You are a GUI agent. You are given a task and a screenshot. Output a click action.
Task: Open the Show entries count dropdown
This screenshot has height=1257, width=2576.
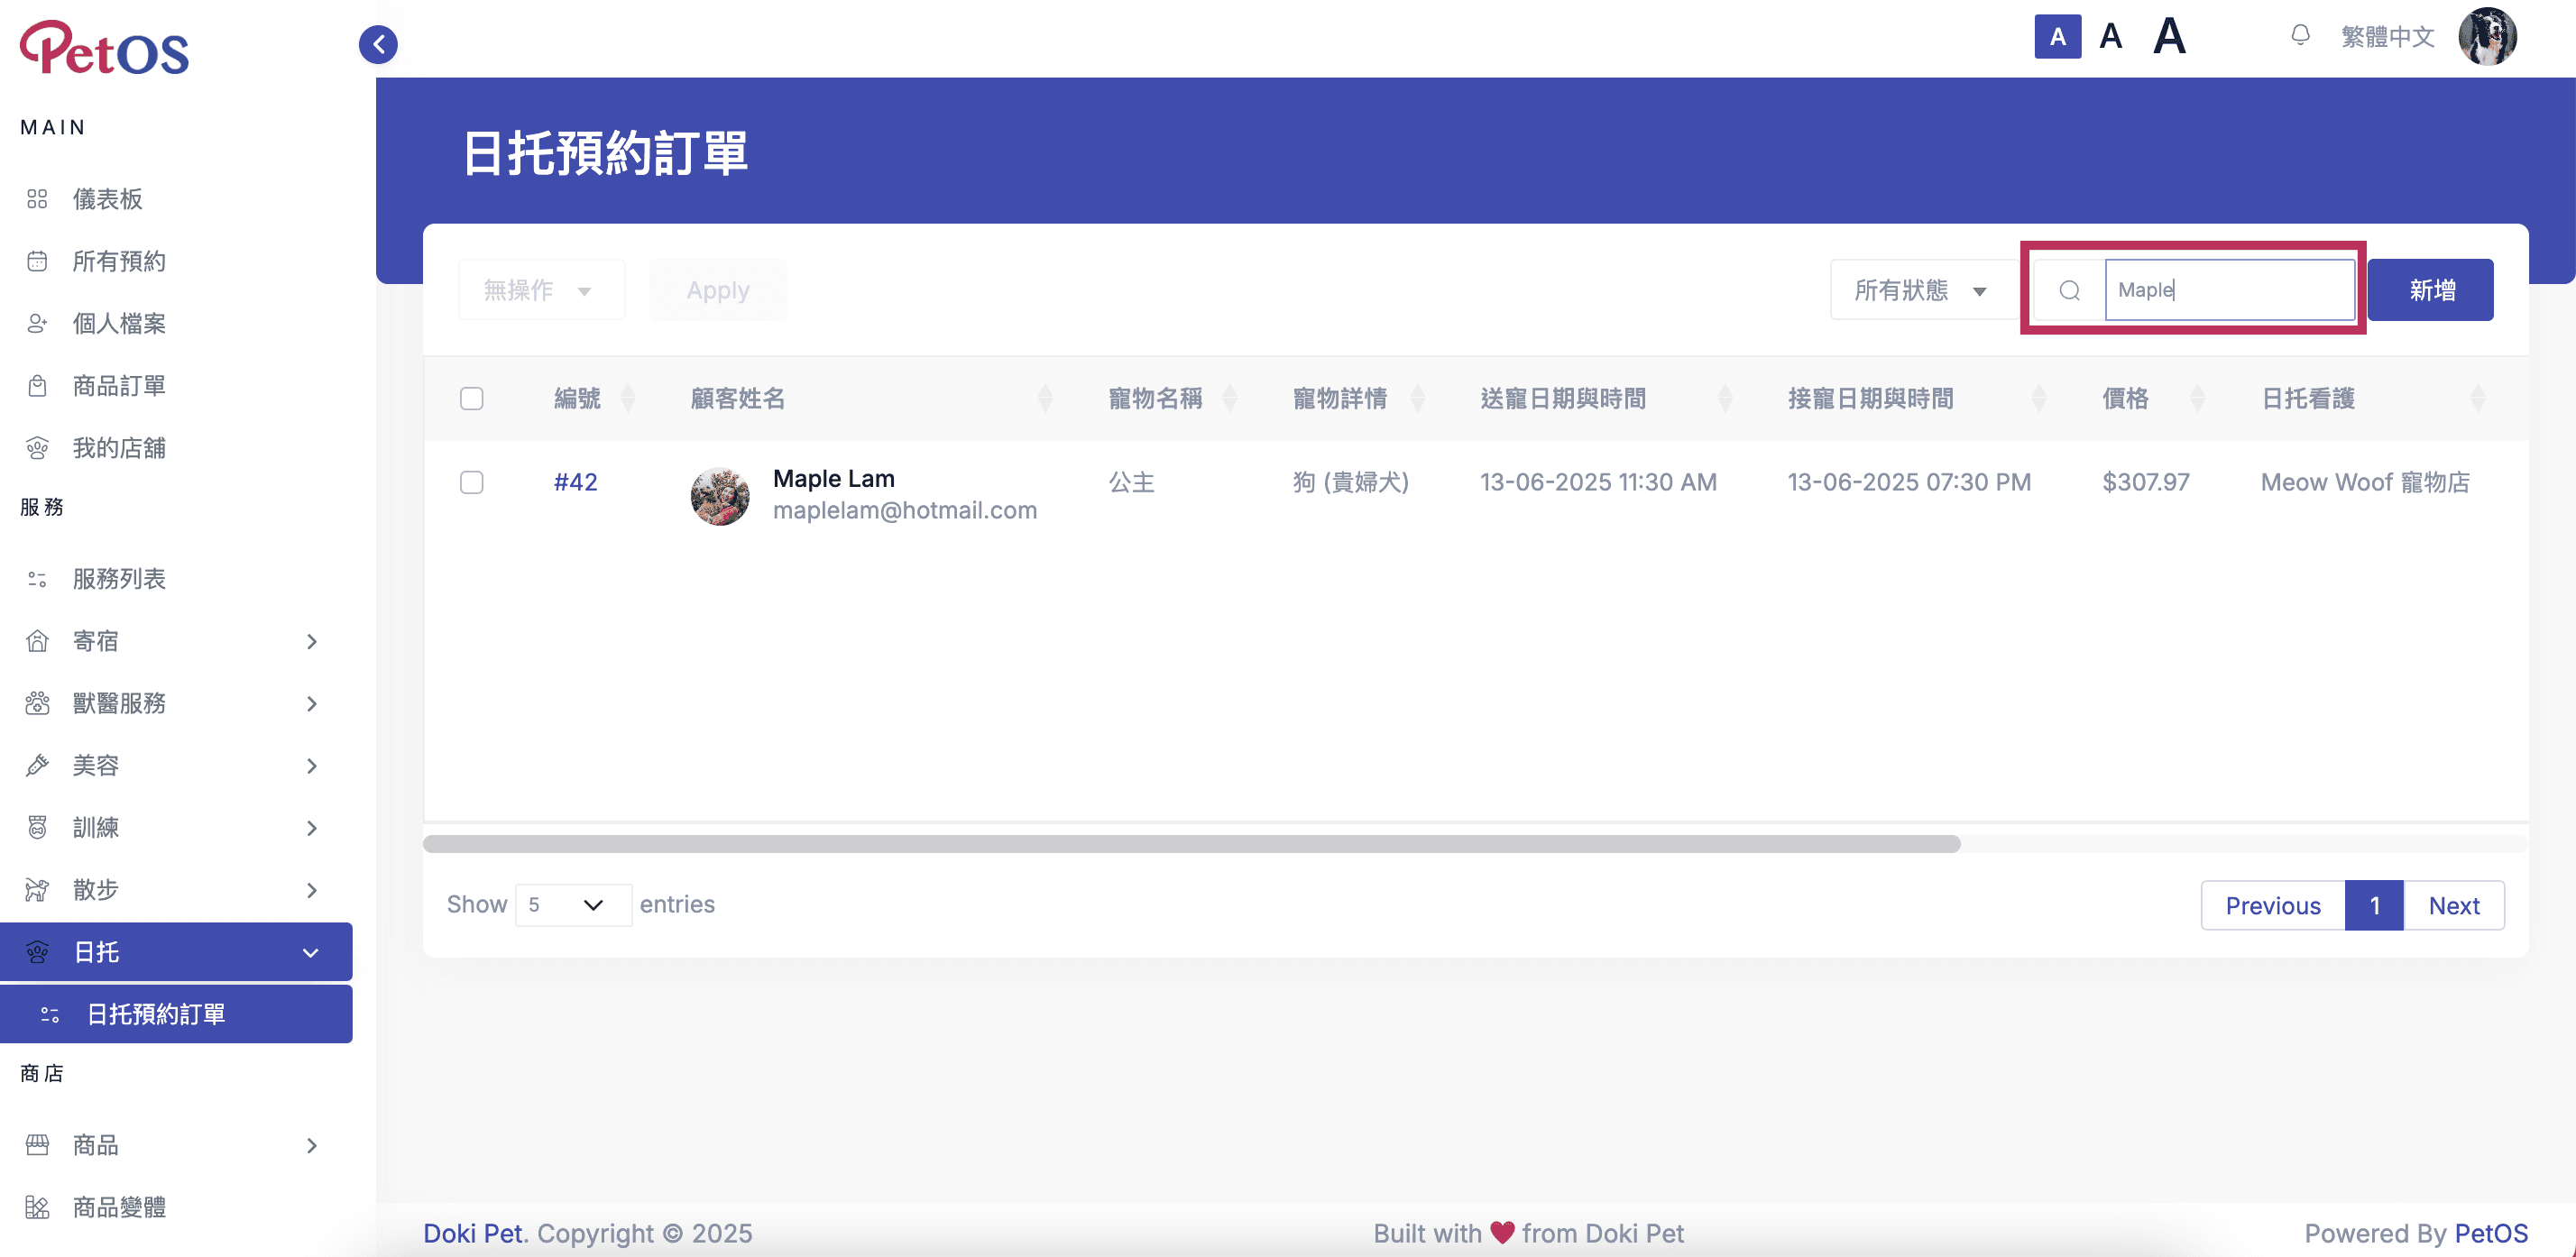tap(573, 905)
